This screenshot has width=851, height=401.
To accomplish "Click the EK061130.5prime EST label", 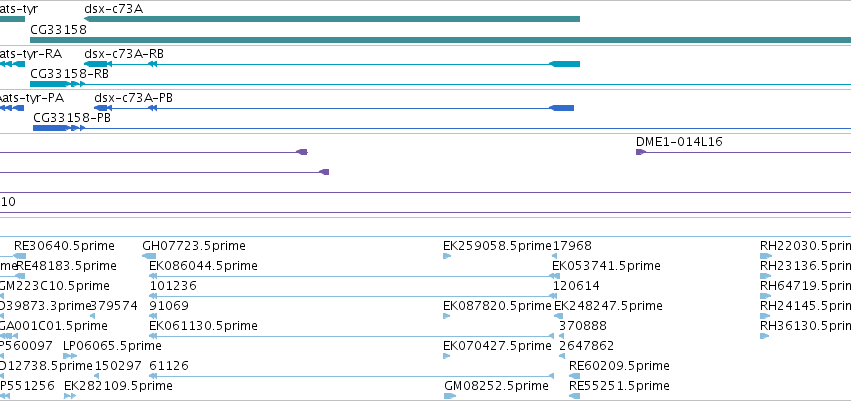I will 203,326.
